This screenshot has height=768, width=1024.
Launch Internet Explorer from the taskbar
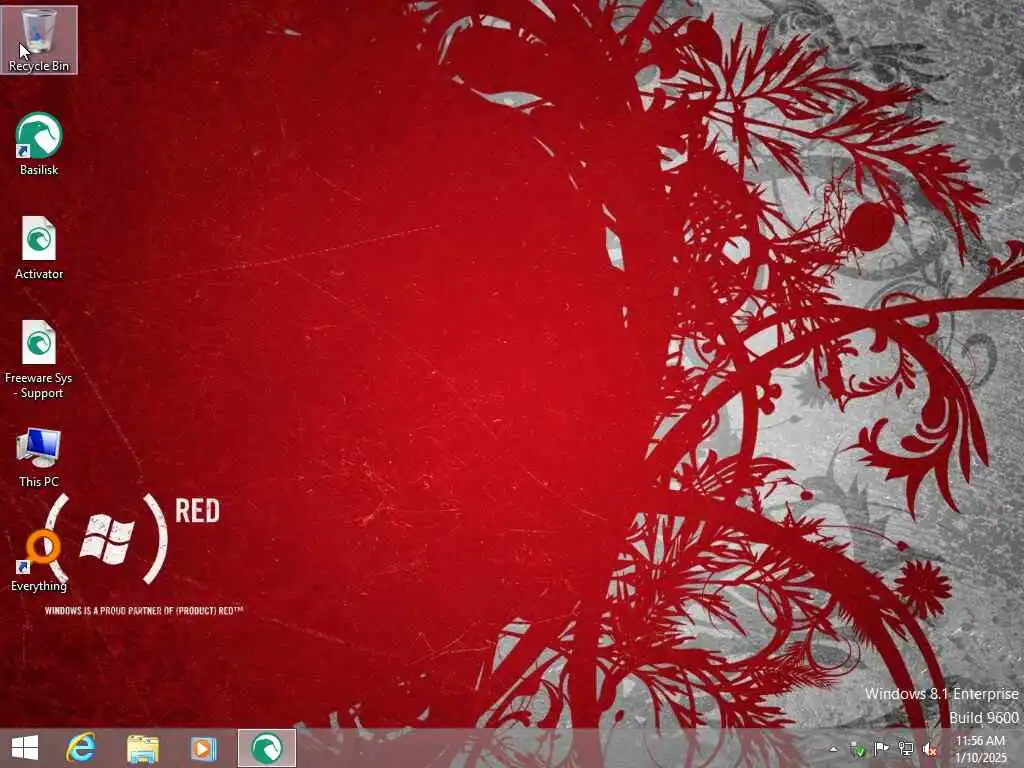(x=81, y=748)
